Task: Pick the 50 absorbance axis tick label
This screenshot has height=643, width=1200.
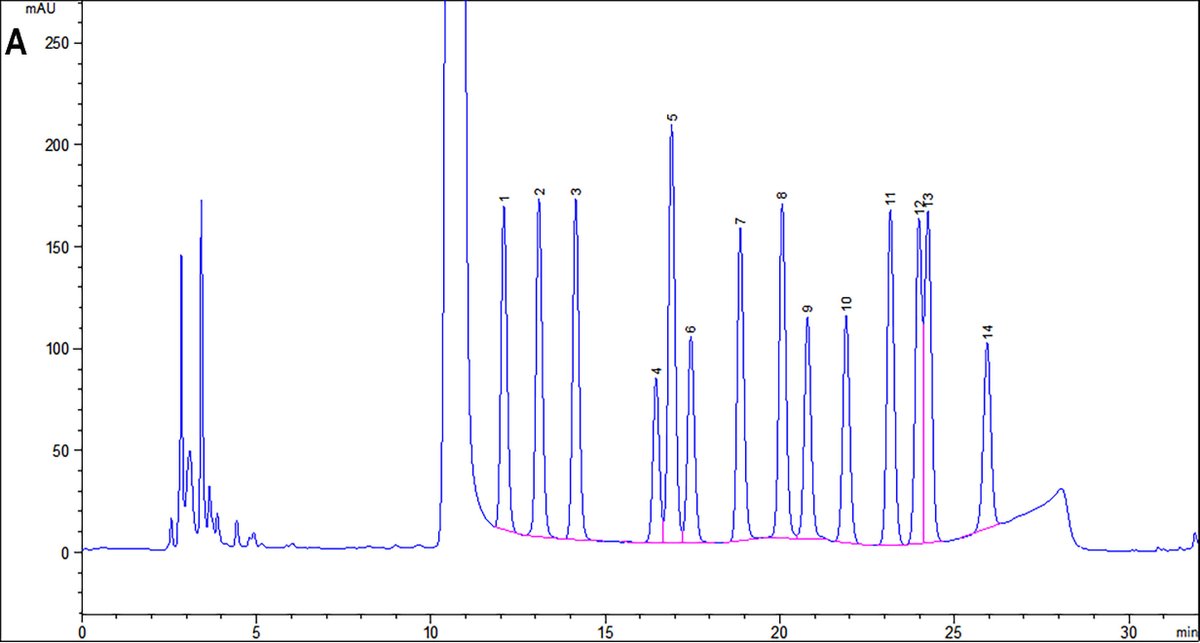Action: tap(62, 451)
